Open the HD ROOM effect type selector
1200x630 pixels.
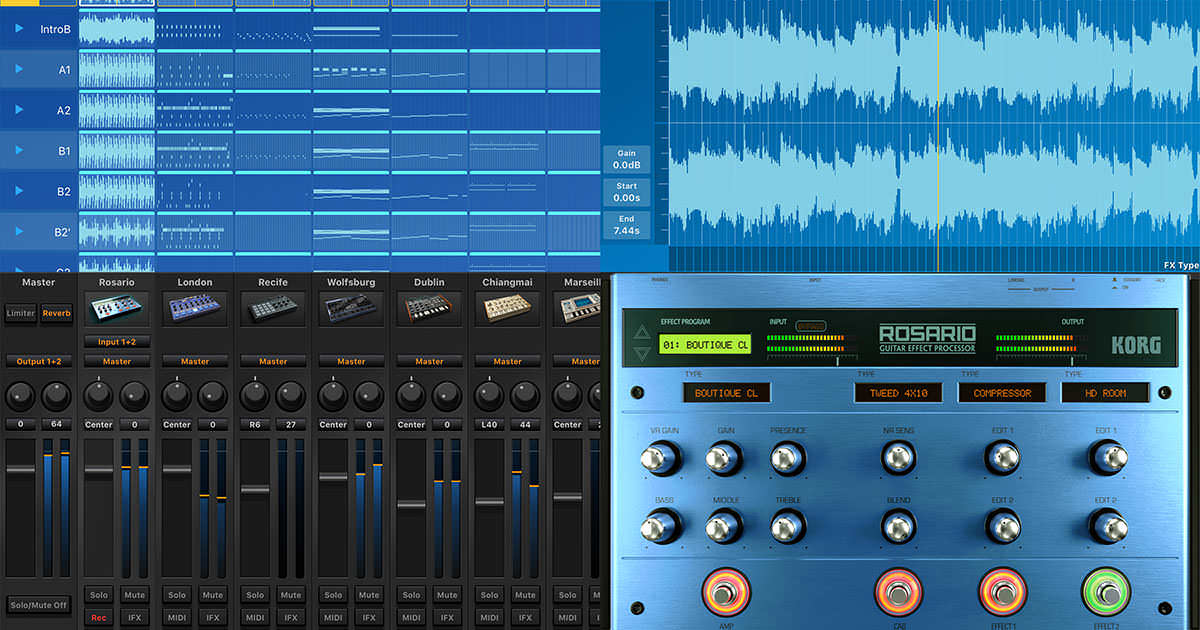point(1106,393)
